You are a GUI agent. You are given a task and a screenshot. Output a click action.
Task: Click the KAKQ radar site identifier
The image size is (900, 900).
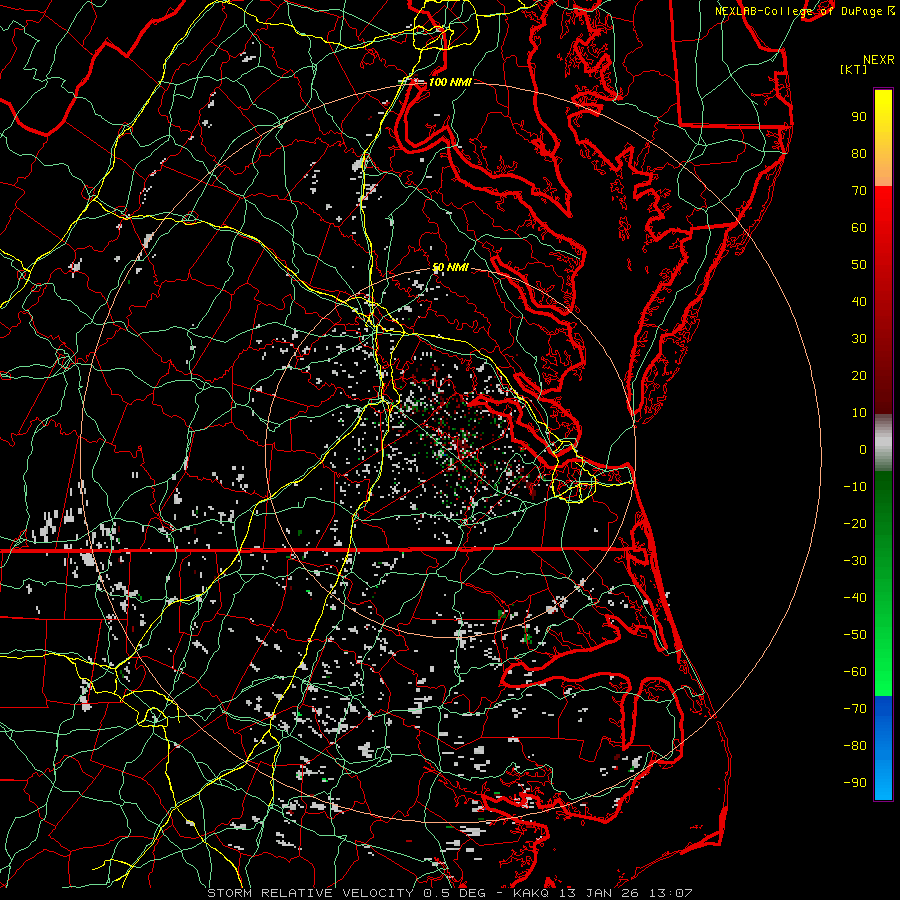[531, 893]
